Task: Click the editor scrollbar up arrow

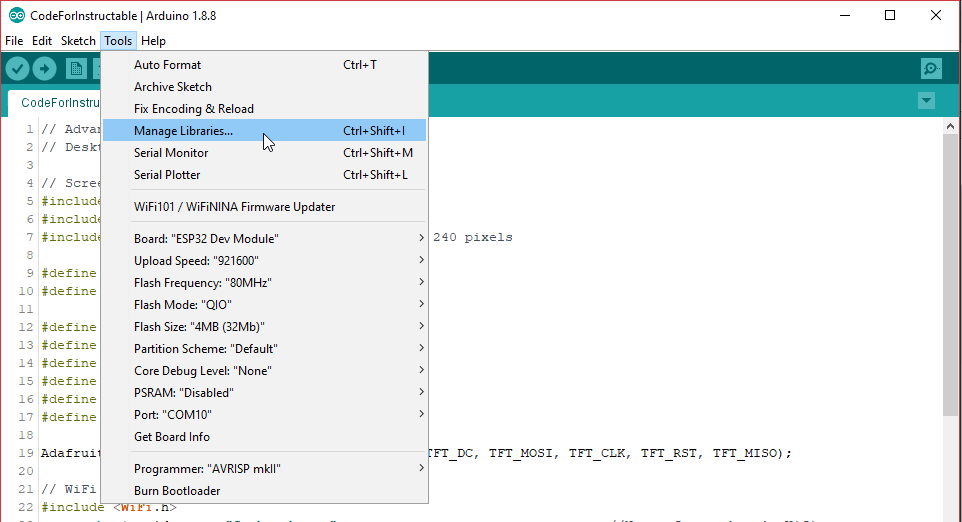Action: (950, 126)
